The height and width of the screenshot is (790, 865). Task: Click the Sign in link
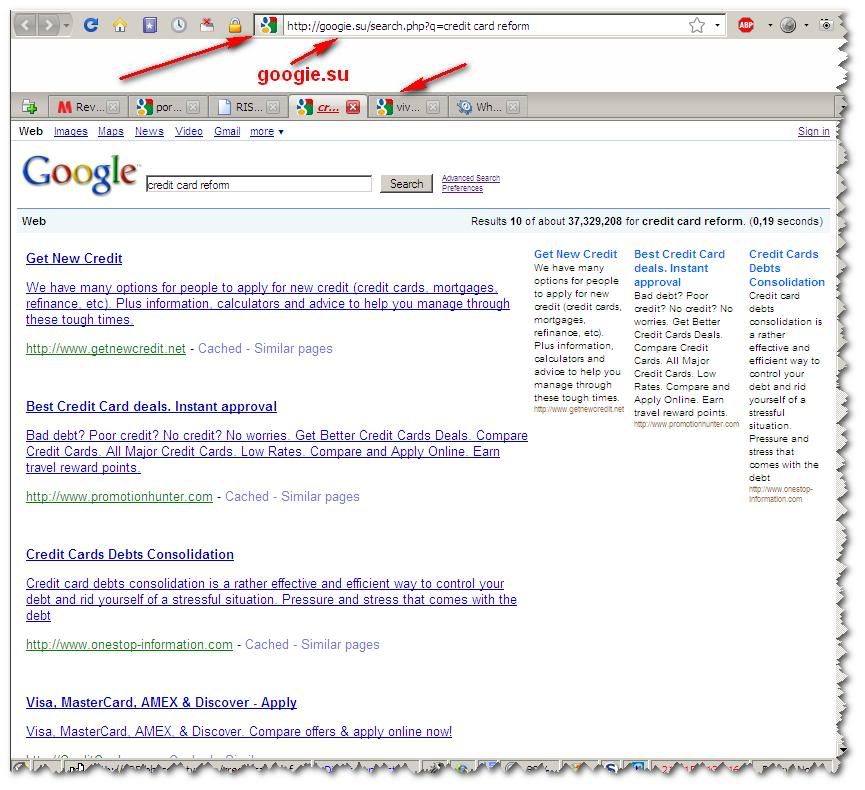coord(813,131)
